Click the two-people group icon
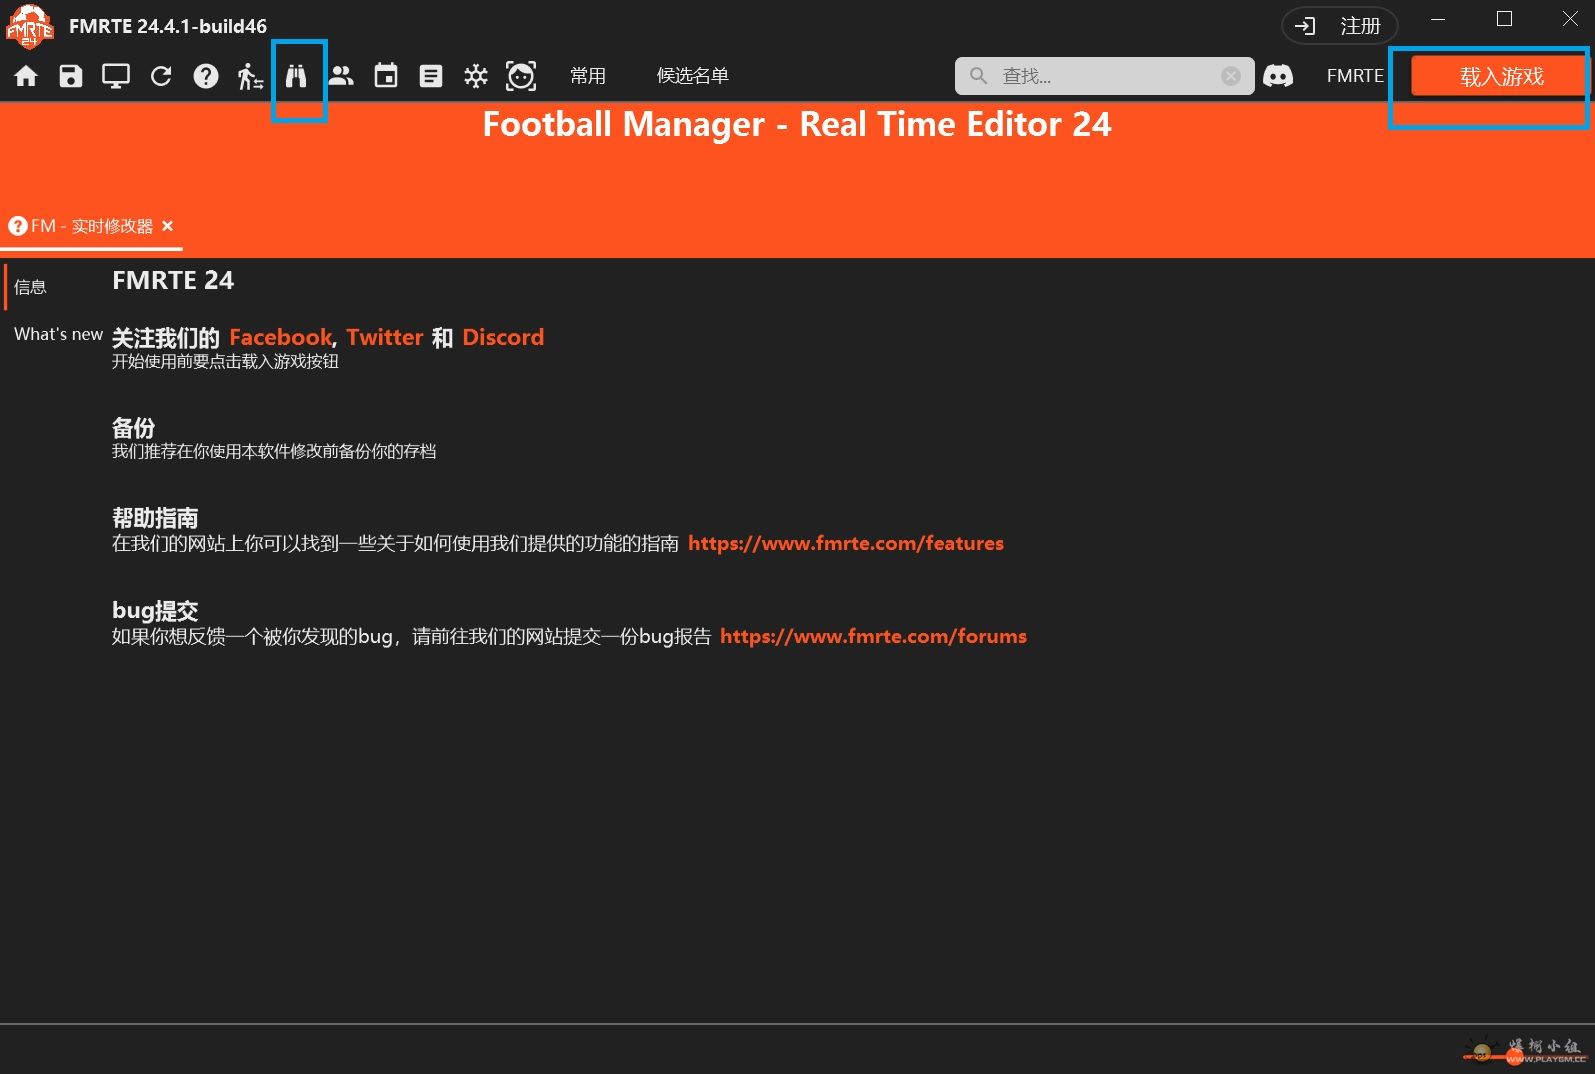 pos(341,76)
